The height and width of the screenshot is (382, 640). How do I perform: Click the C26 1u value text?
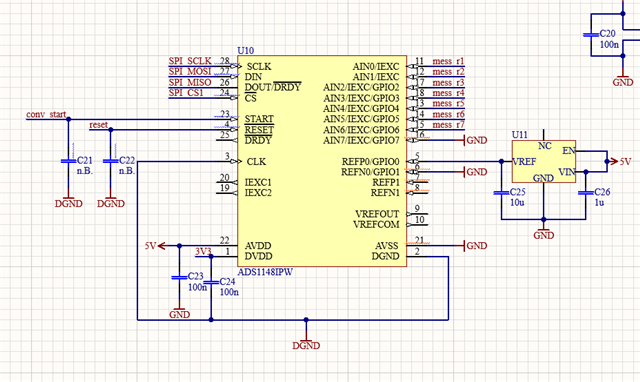click(599, 202)
